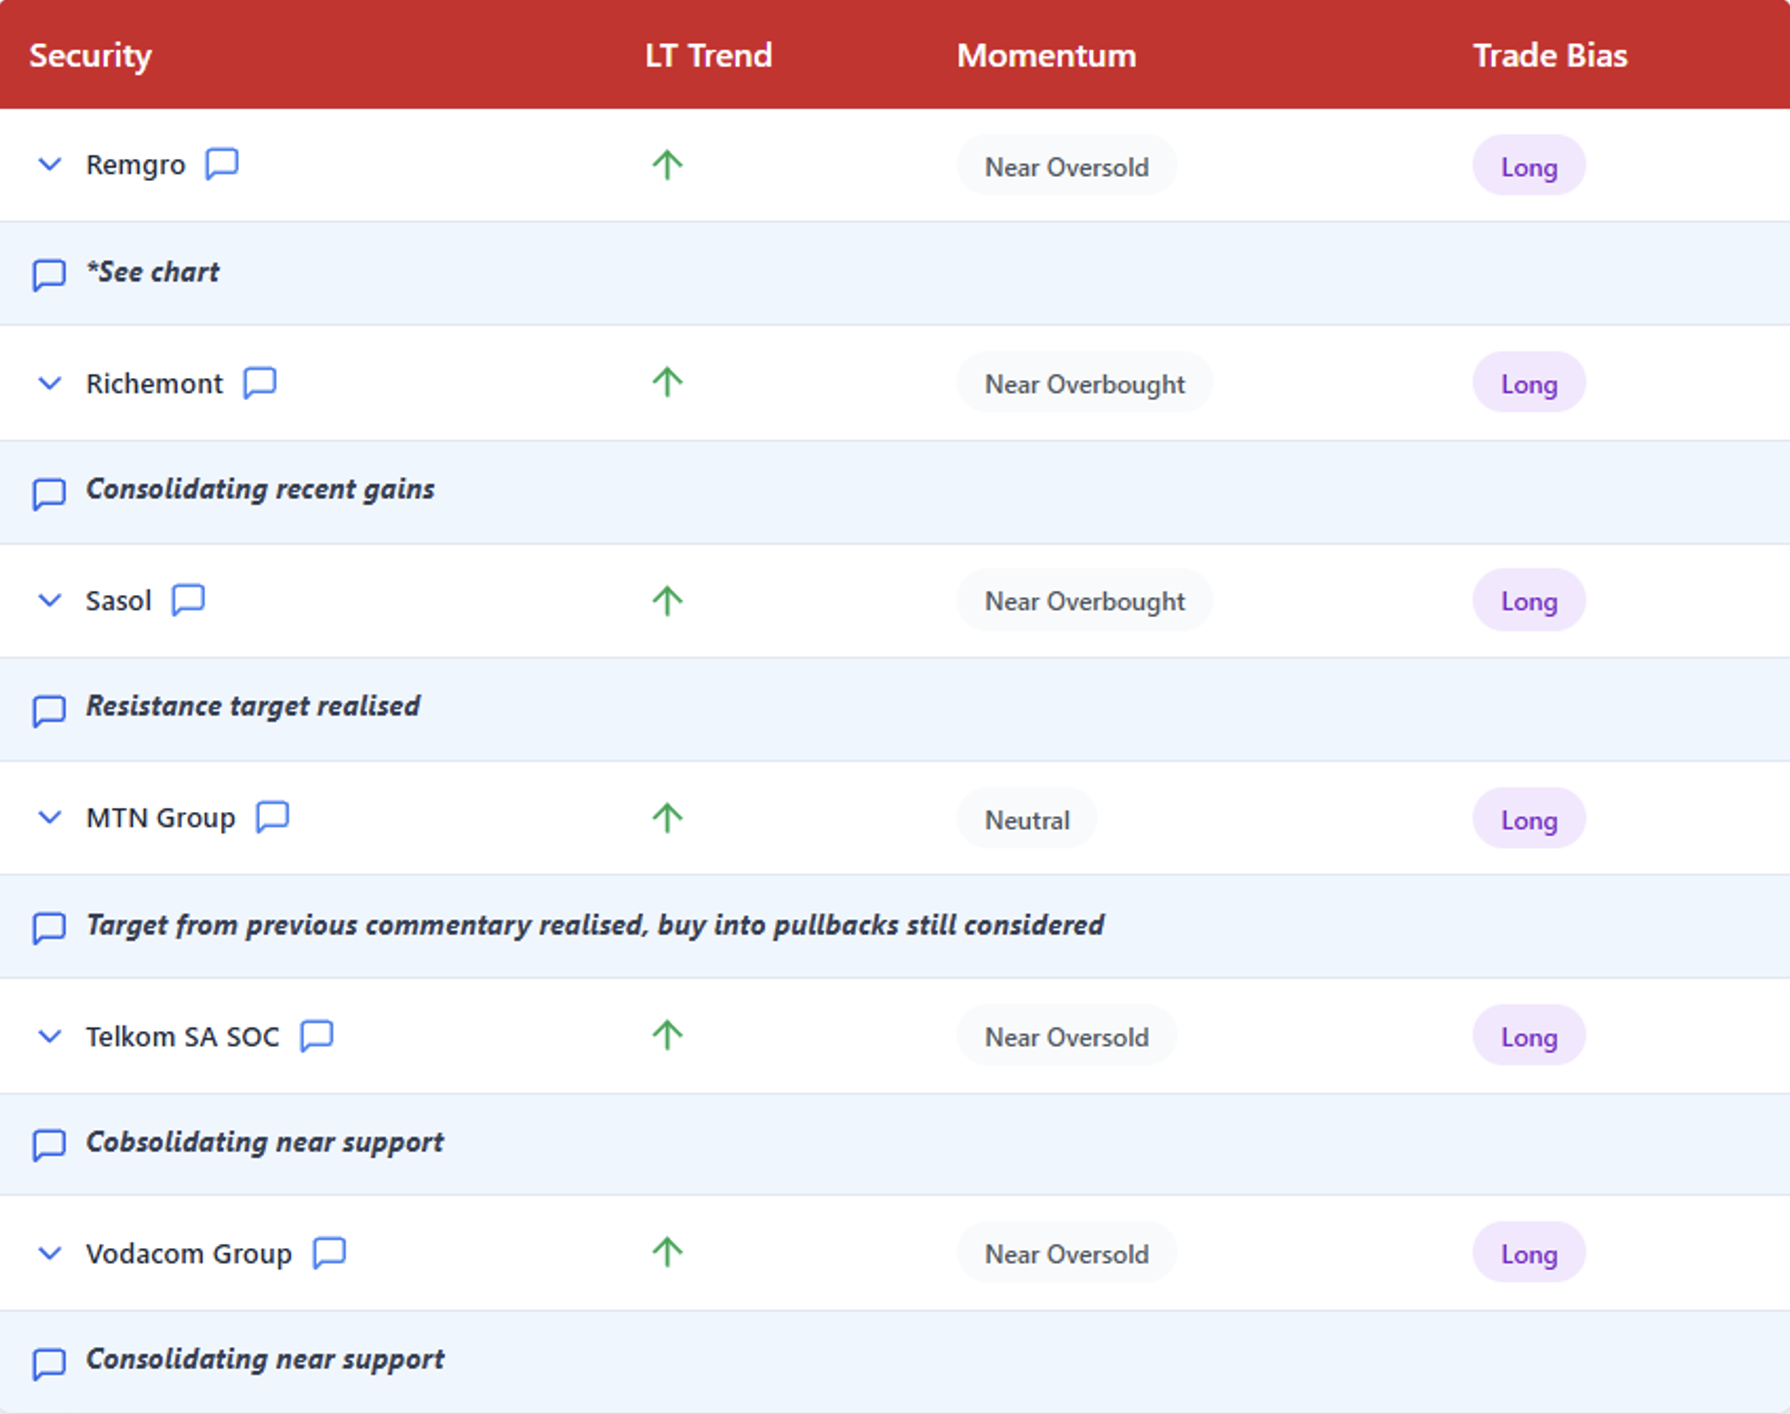This screenshot has height=1414, width=1790.
Task: Click the comment icon beside 'Cobsolidating near support'
Action: (49, 1144)
